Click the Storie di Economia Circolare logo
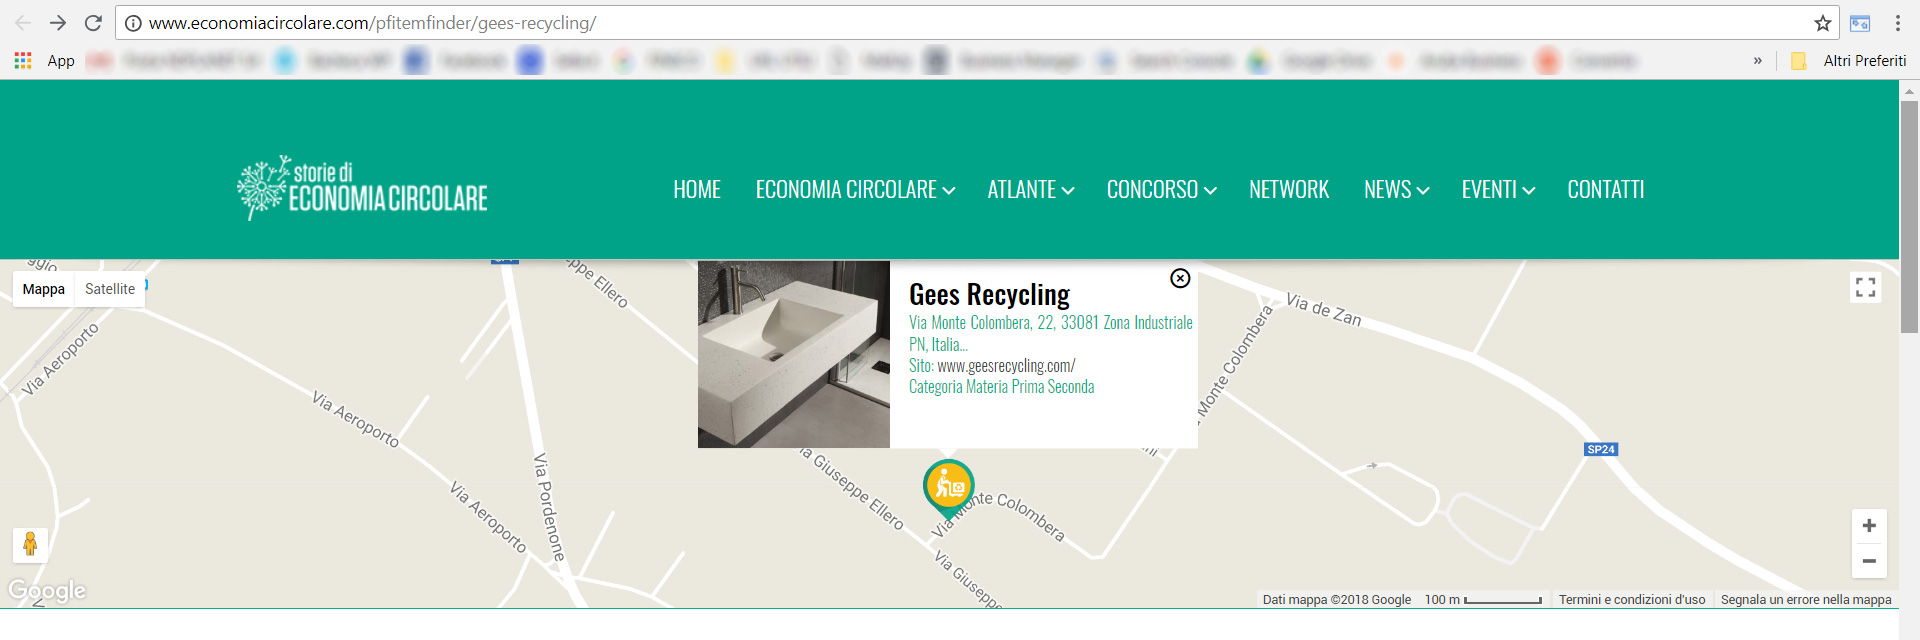The width and height of the screenshot is (1920, 640). pyautogui.click(x=363, y=188)
